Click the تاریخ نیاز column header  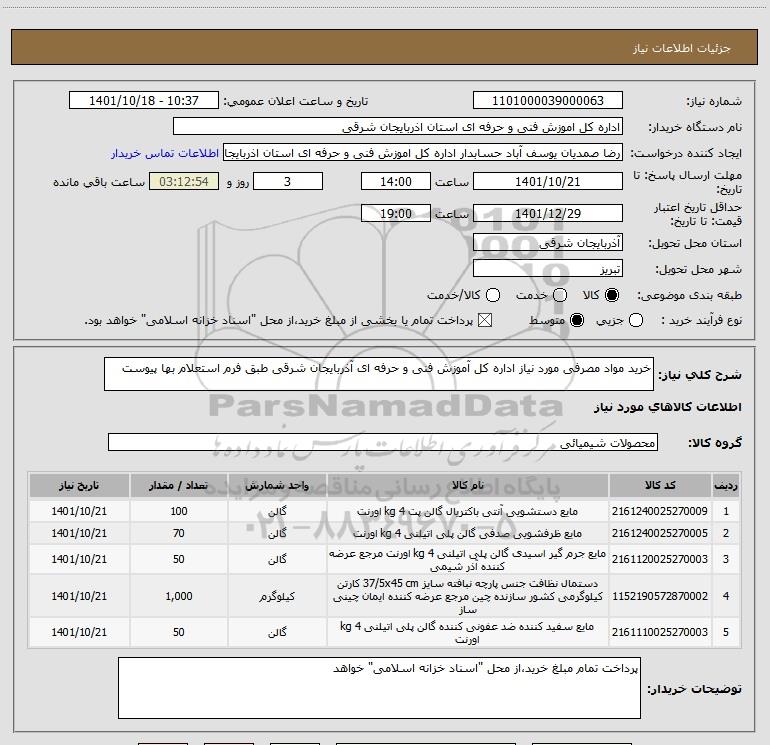(x=79, y=485)
